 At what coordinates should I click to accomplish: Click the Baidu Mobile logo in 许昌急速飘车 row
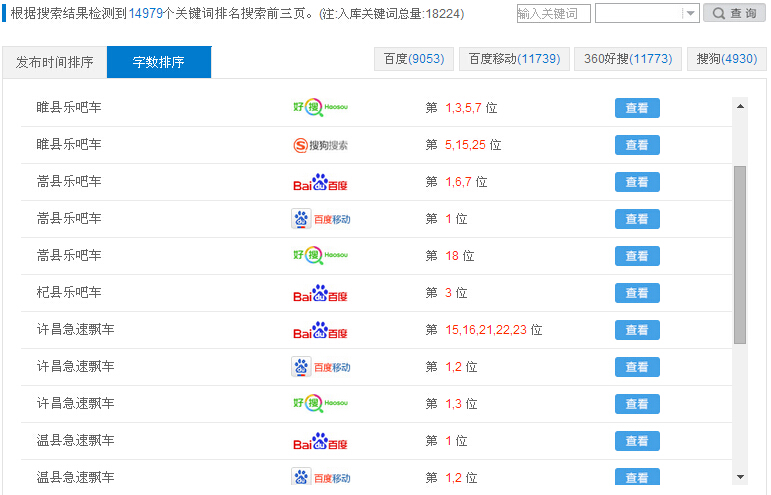(x=321, y=367)
